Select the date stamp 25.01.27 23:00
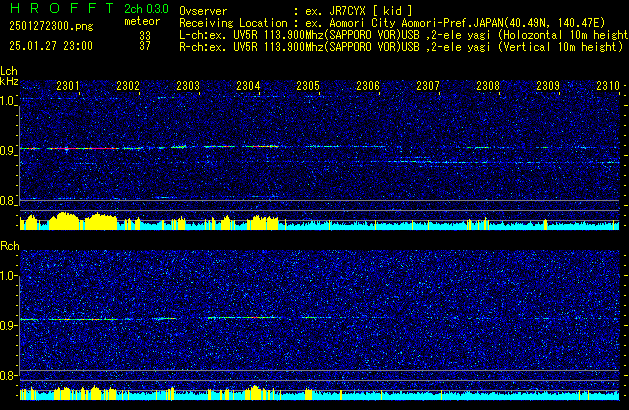 pos(51,46)
